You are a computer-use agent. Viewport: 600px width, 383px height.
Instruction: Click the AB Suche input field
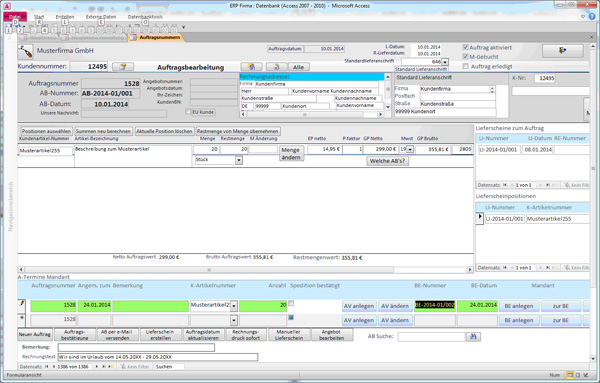click(431, 337)
